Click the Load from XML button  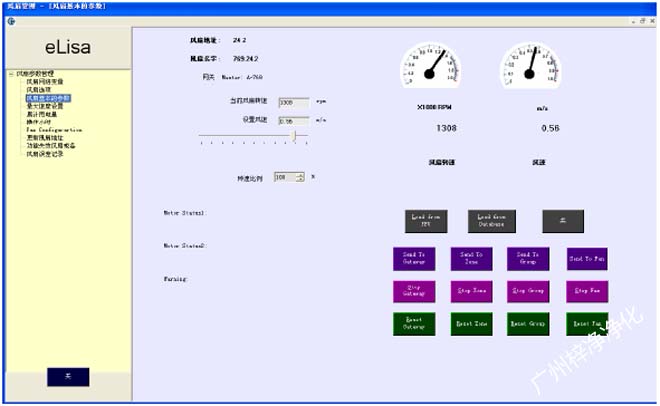[x=424, y=221]
